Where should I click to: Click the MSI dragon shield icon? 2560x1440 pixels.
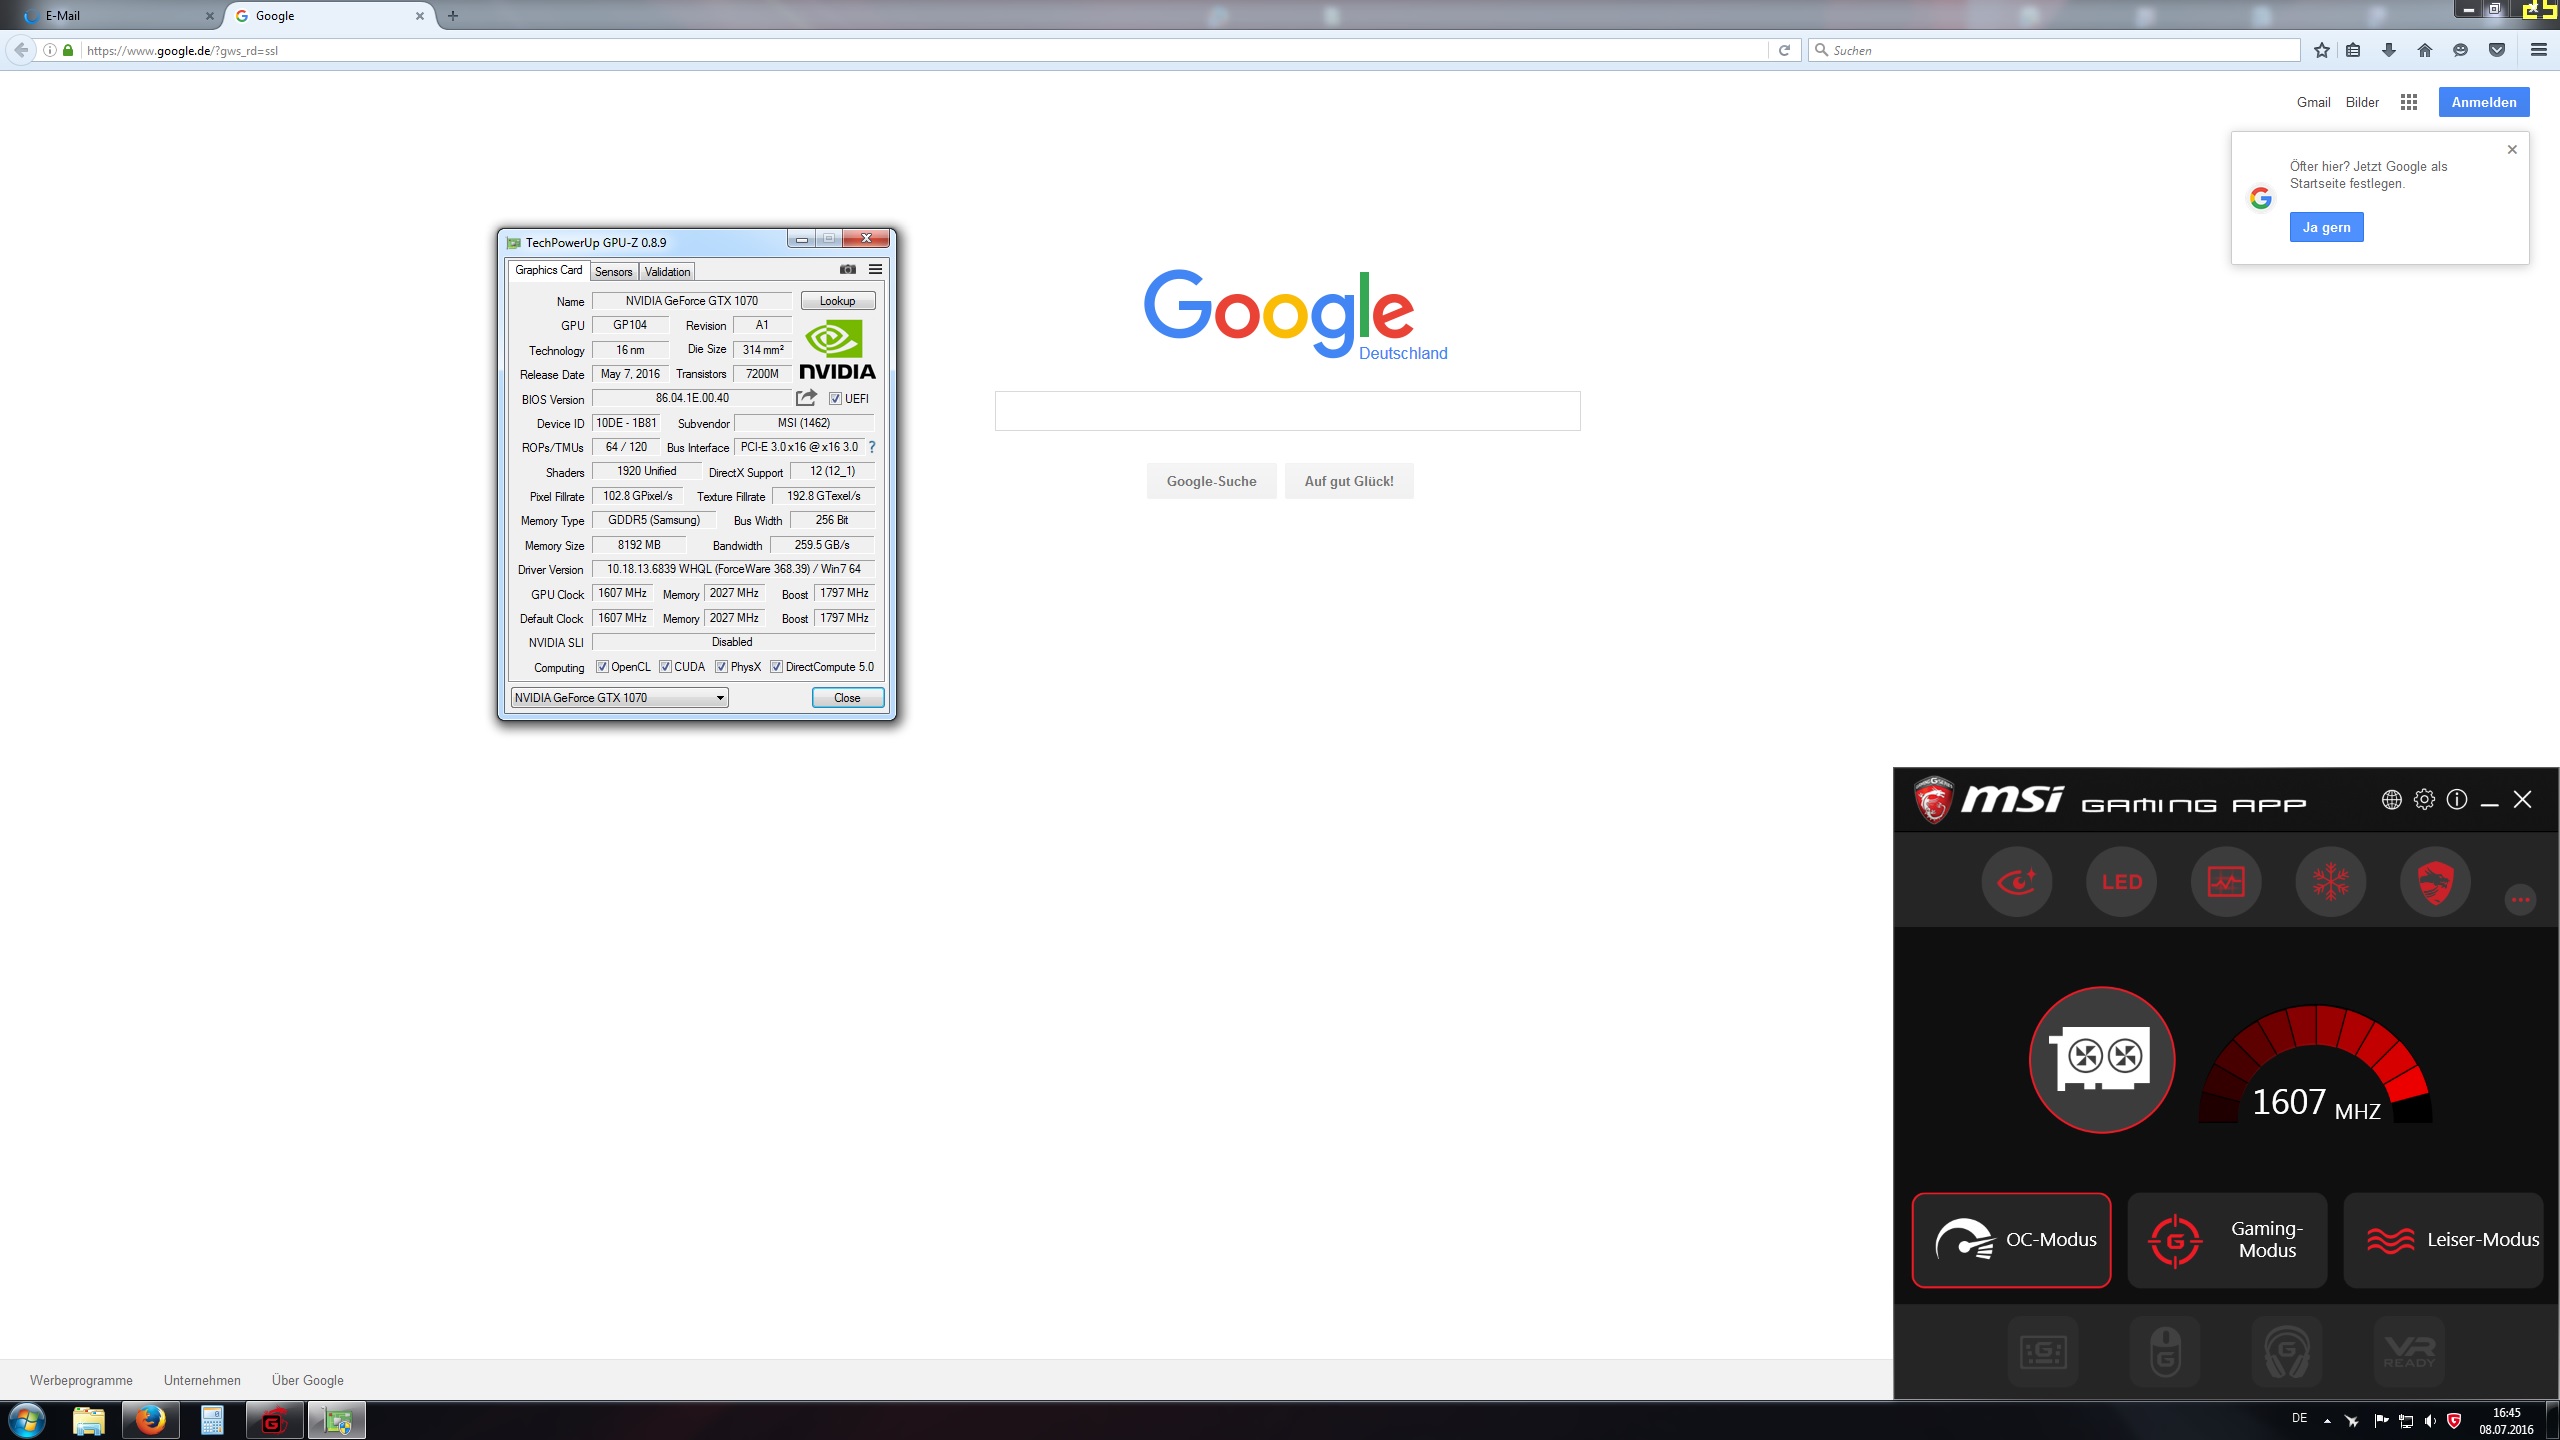(2435, 881)
